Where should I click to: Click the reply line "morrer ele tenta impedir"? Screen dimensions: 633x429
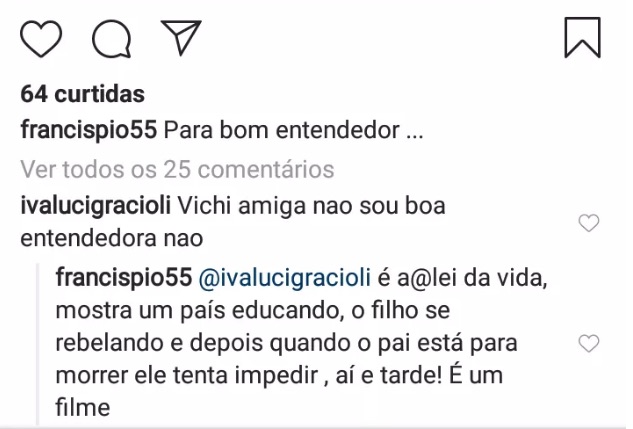187,376
